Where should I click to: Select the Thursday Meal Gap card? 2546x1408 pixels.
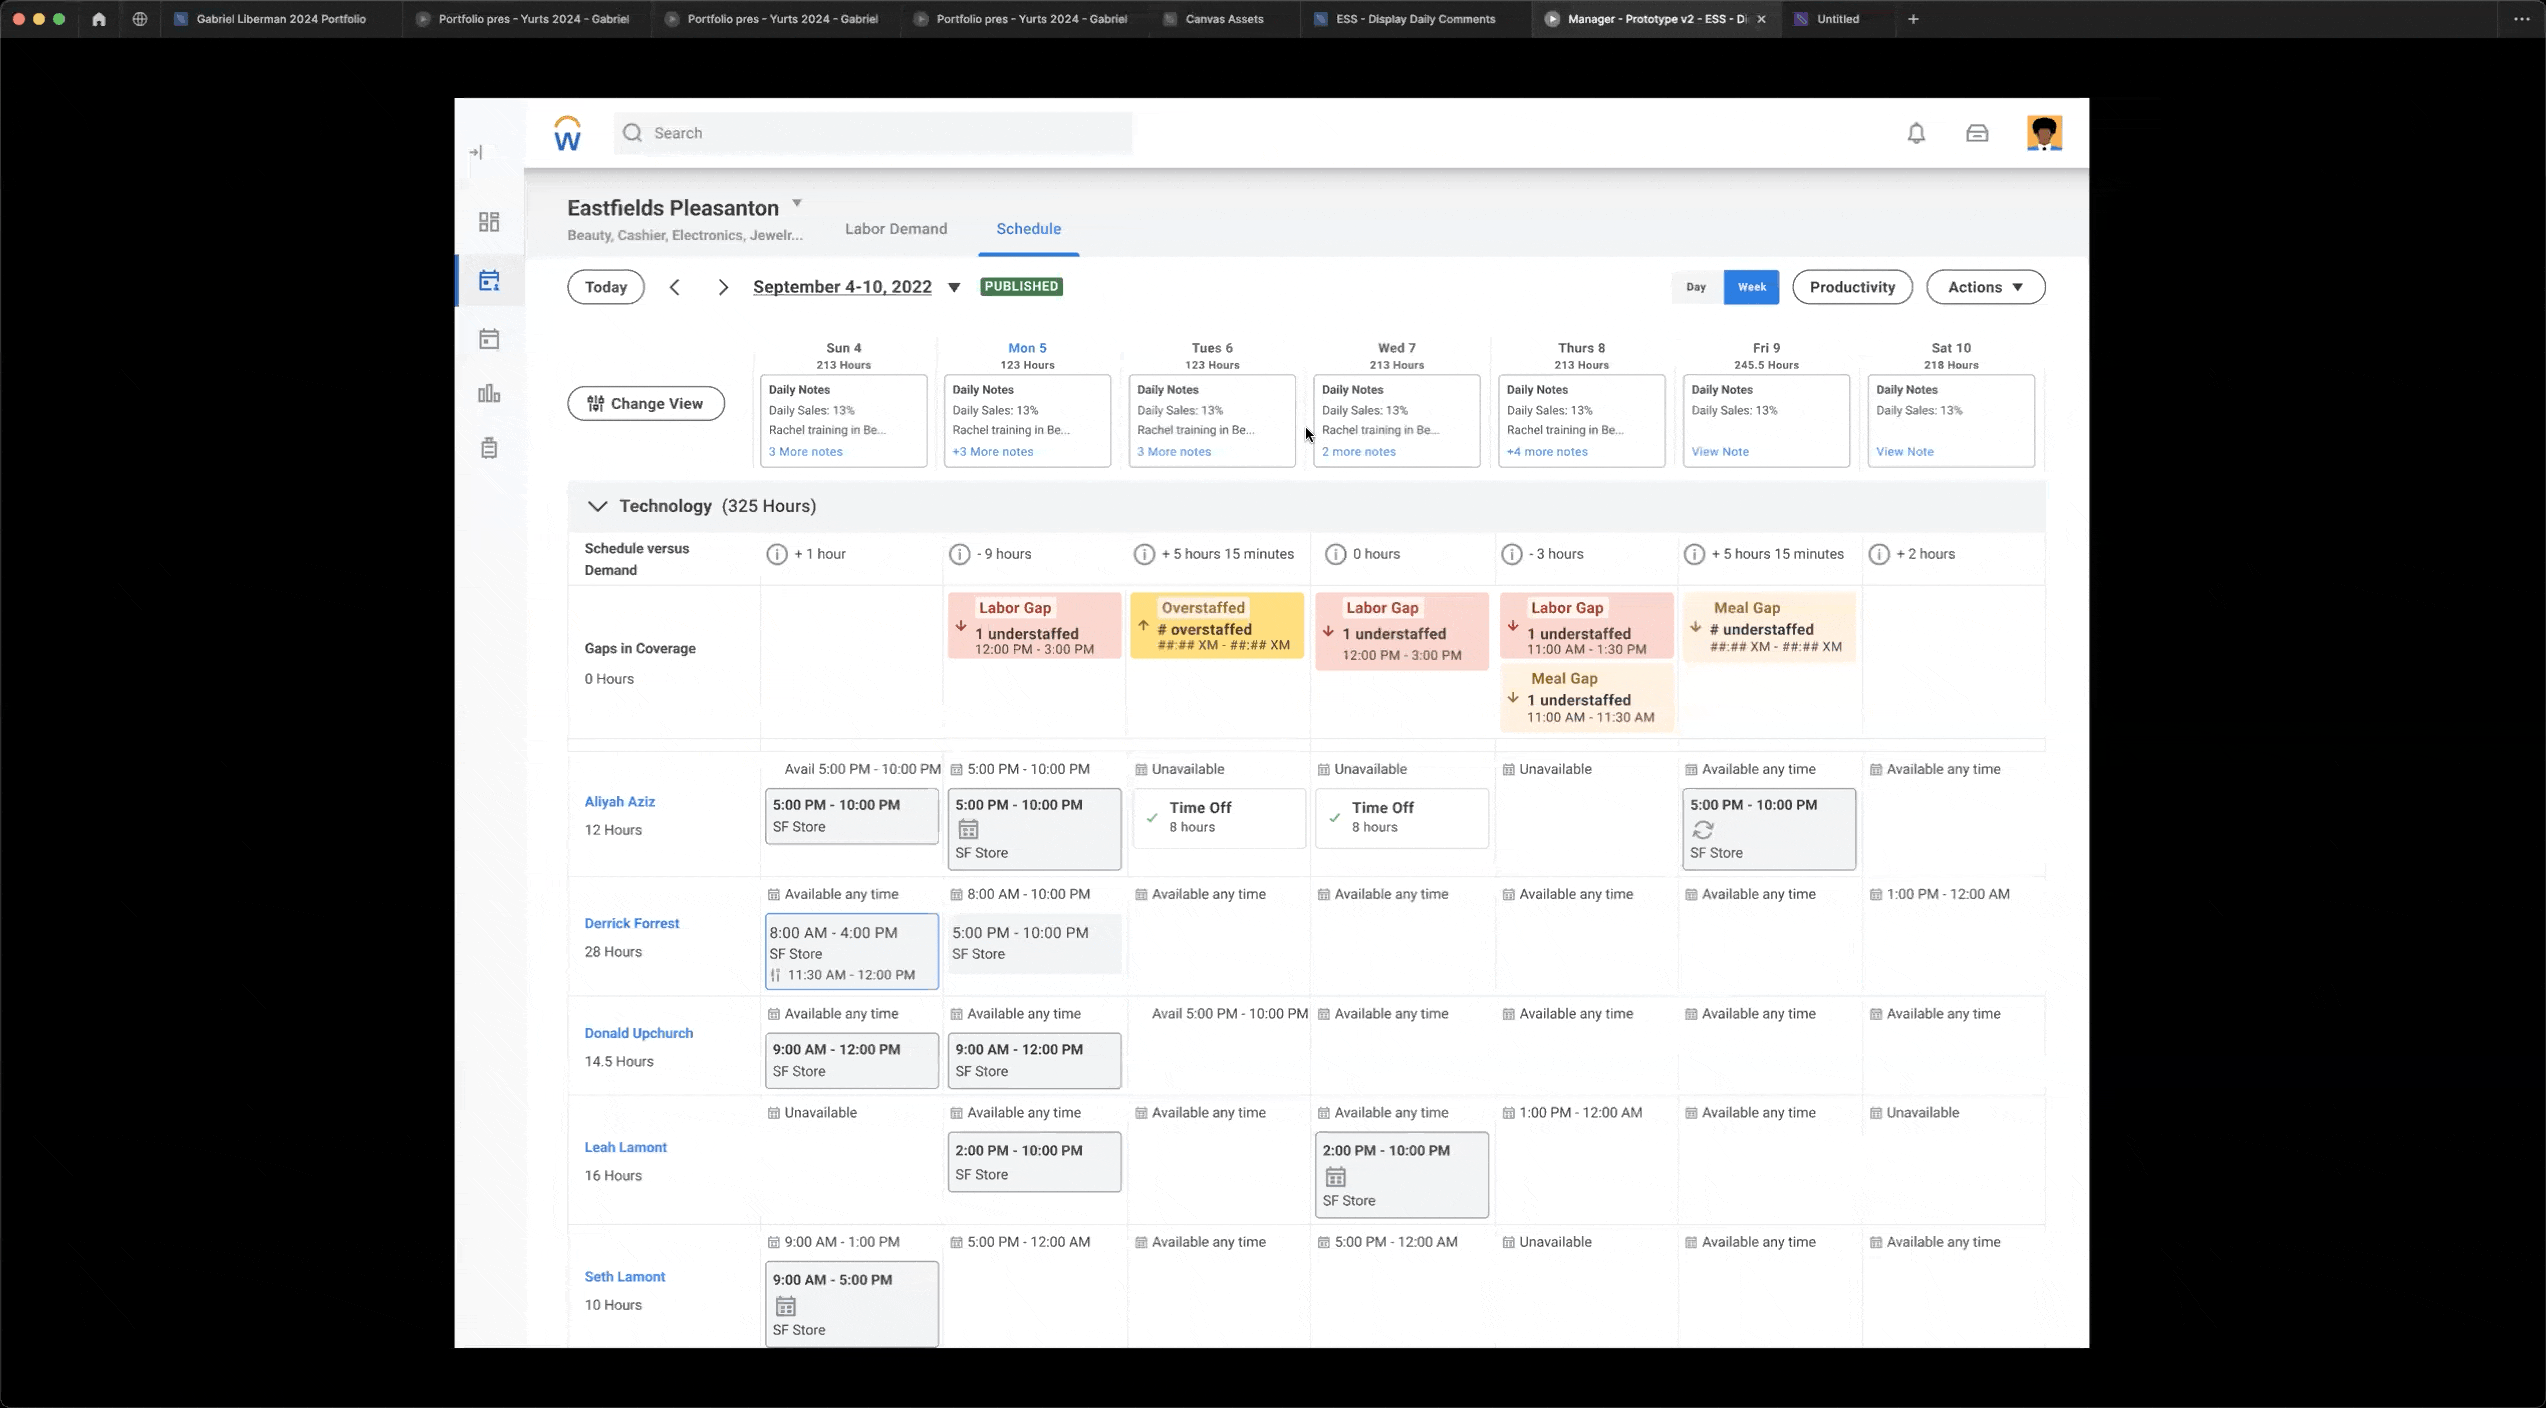pyautogui.click(x=1586, y=697)
